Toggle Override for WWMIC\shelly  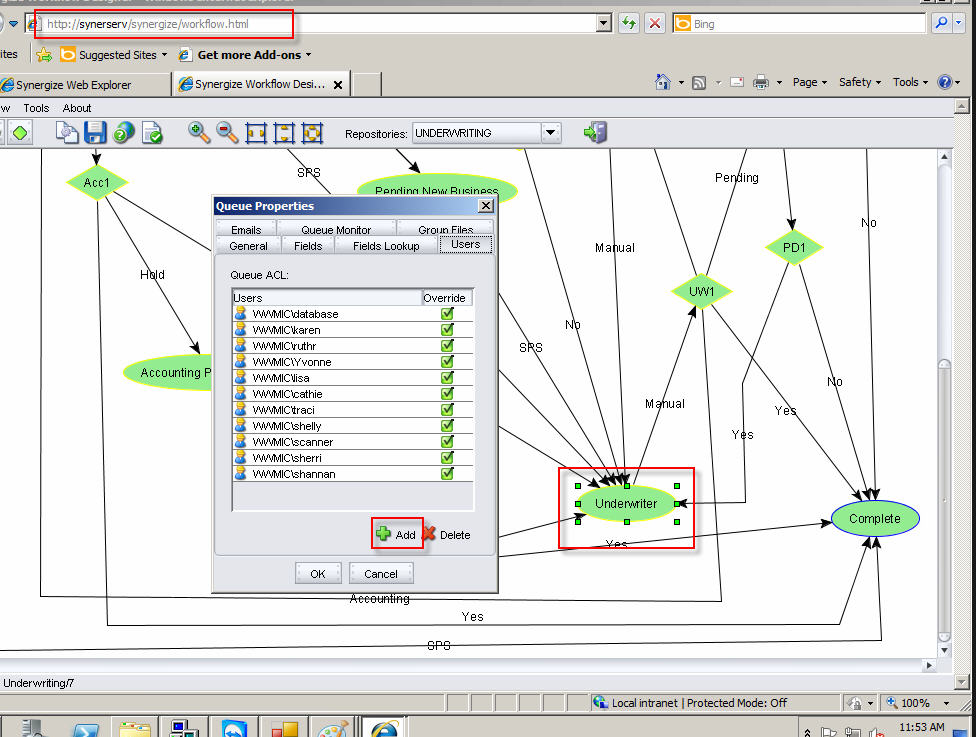(x=447, y=426)
